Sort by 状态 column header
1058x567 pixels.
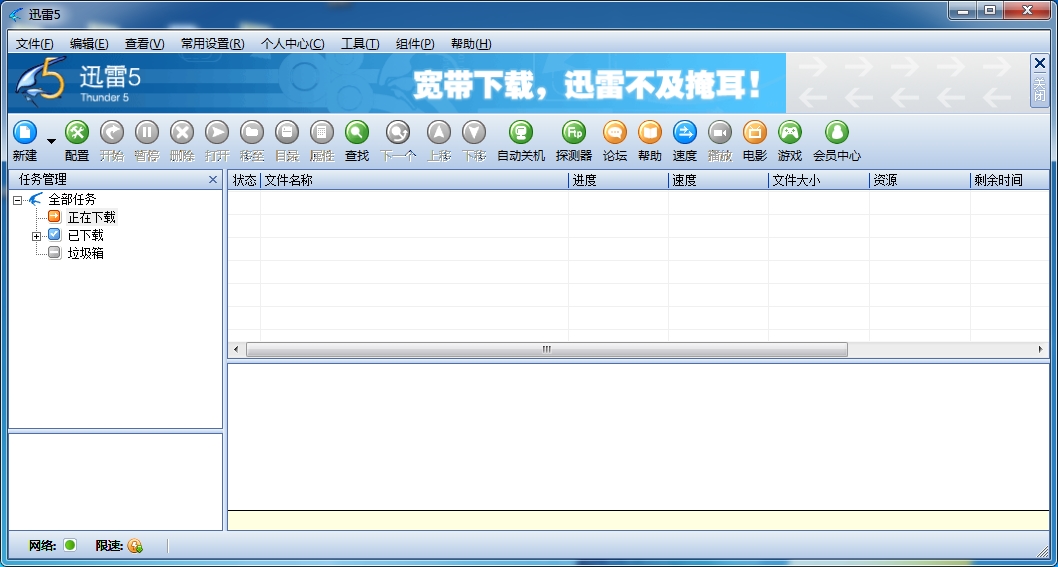pyautogui.click(x=244, y=180)
